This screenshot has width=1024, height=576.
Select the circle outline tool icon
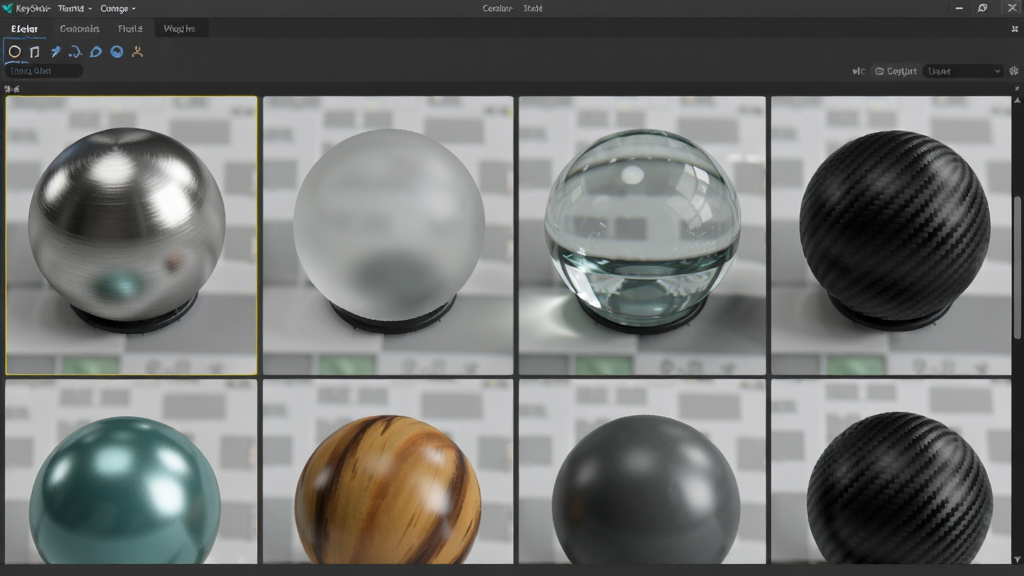point(14,52)
